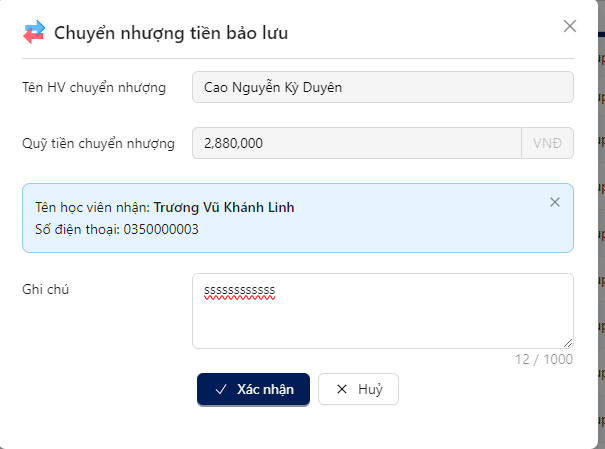
Task: Click the Ghi chú label
Action: click(x=46, y=289)
